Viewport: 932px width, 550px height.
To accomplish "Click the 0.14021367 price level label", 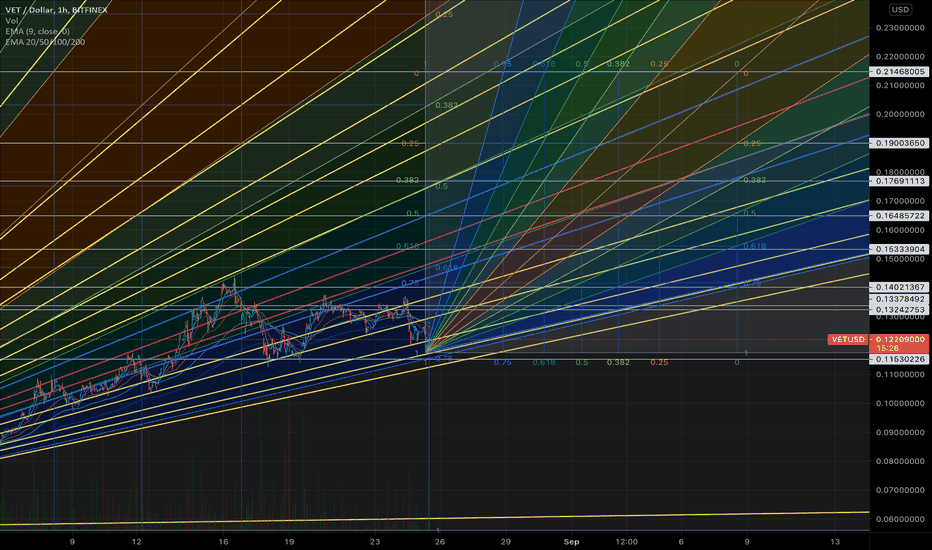I will [x=900, y=287].
